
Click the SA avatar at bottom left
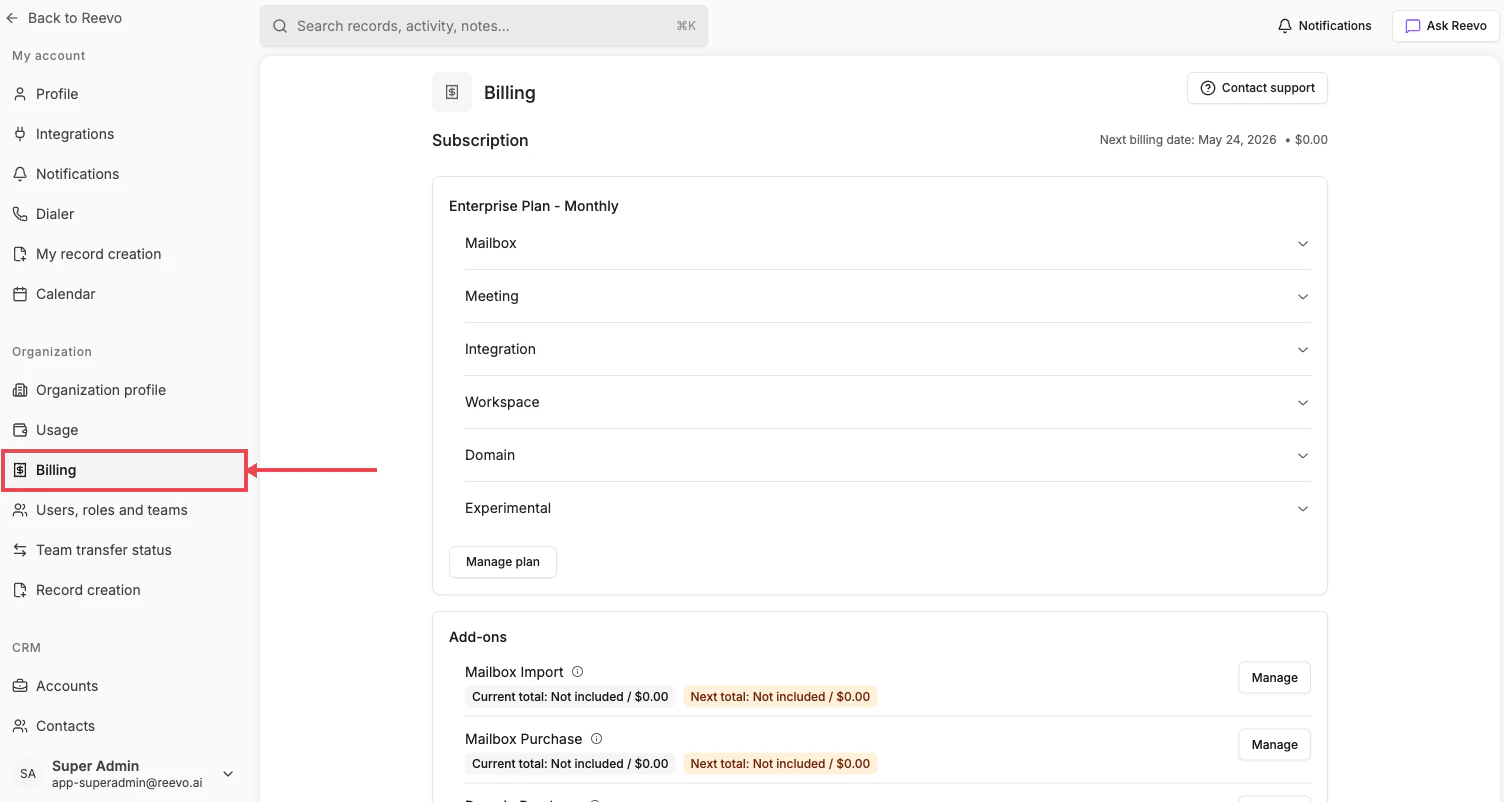[28, 774]
